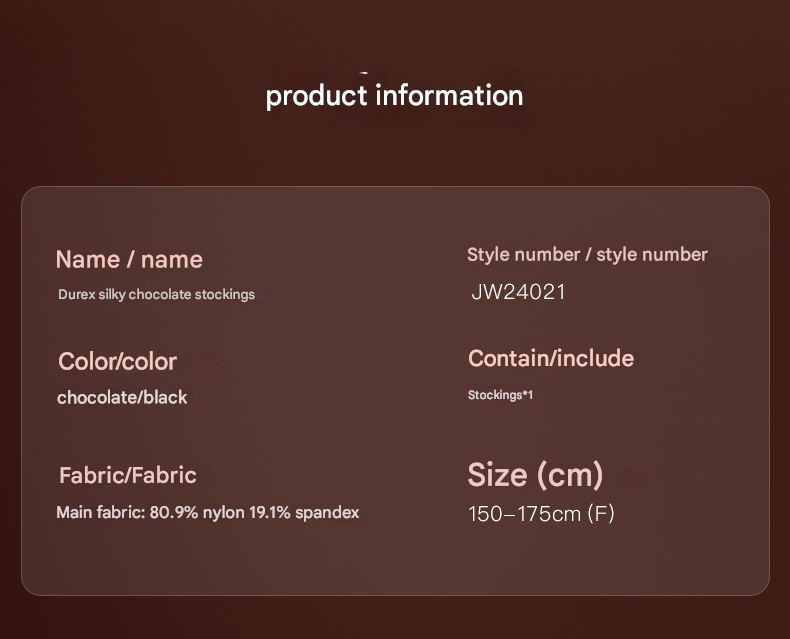This screenshot has width=790, height=639.
Task: Click the style number value JW24021
Action: point(518,292)
